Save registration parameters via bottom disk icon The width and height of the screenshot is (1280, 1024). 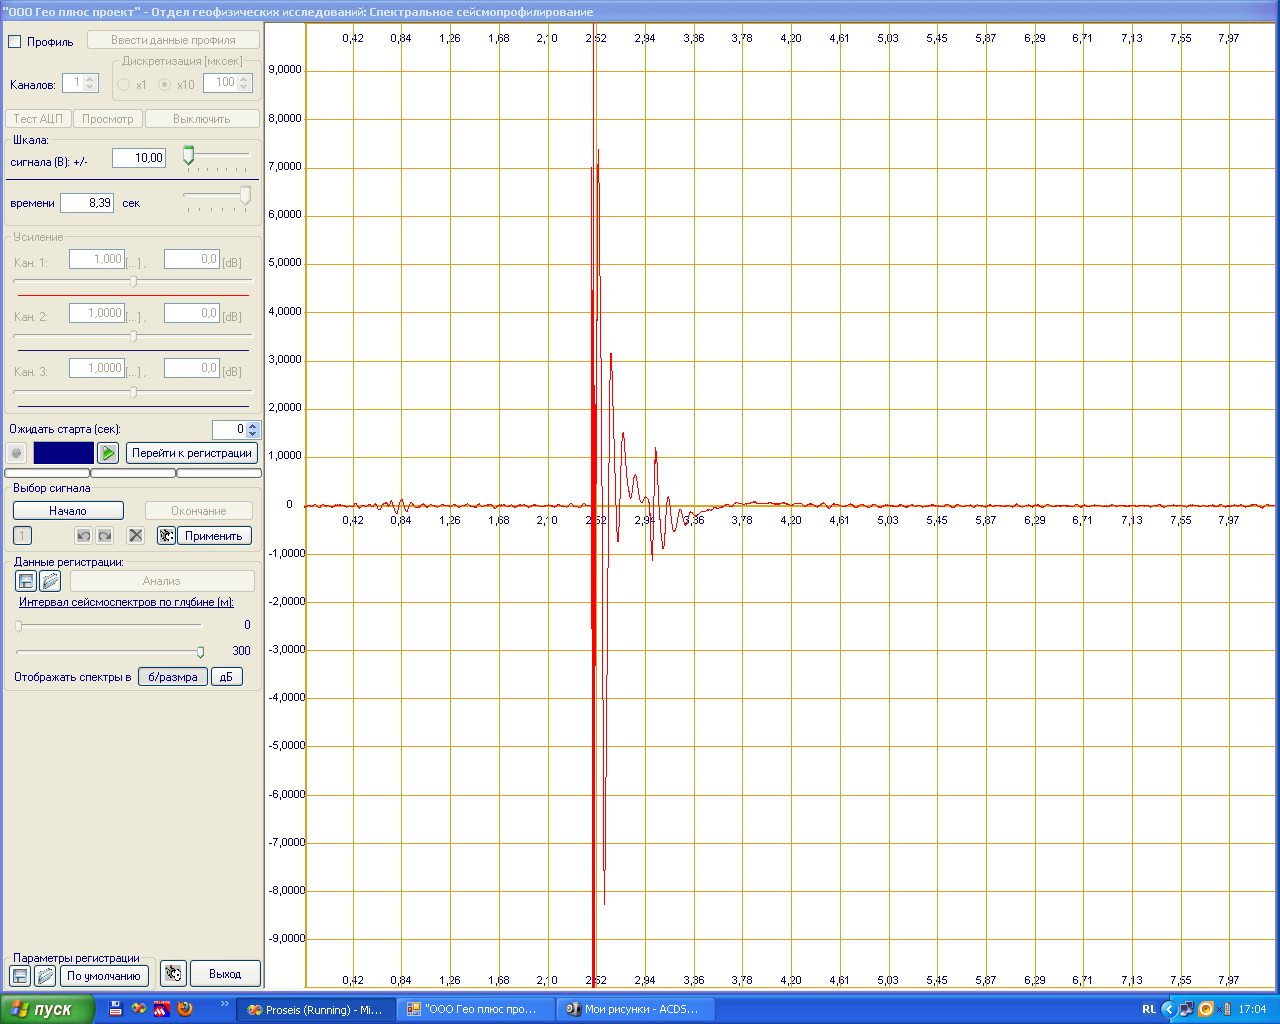[x=19, y=975]
